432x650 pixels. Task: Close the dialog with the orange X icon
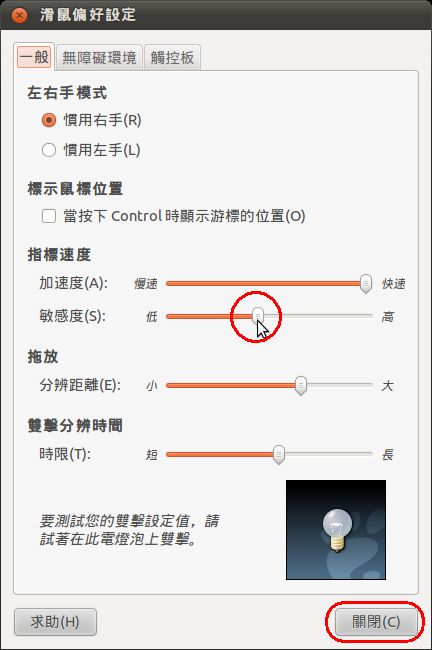[x=19, y=15]
